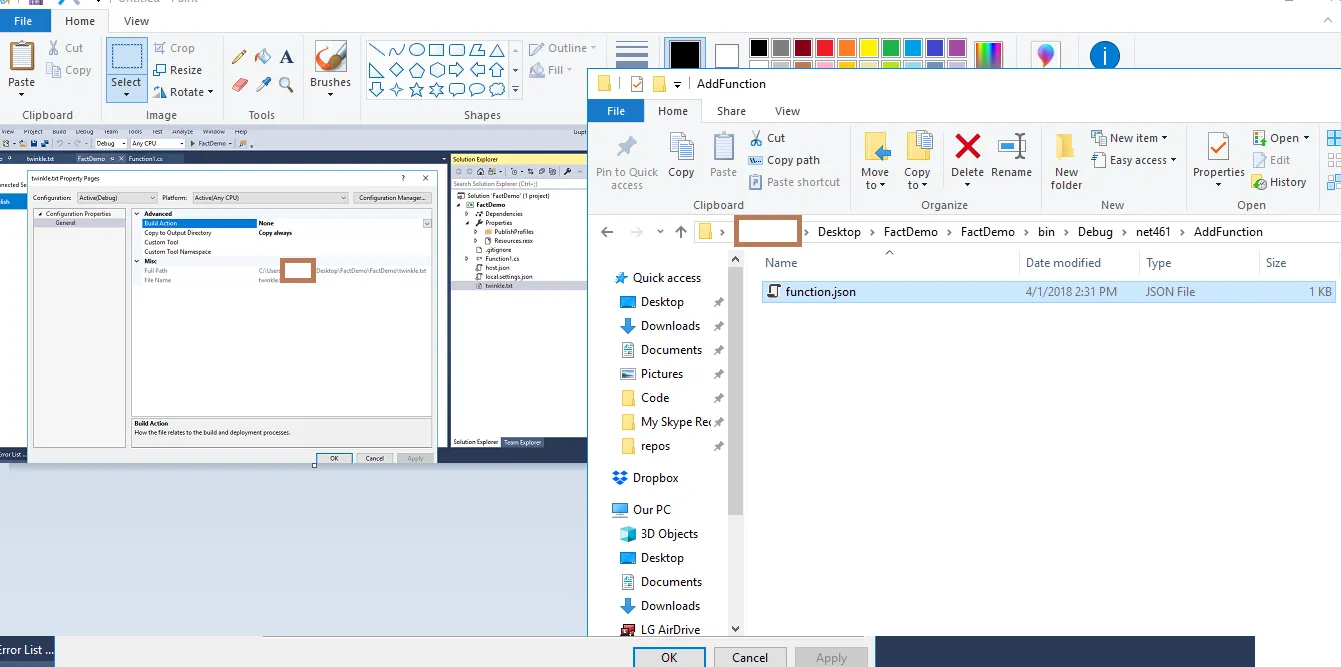Viewport: 1341px width, 667px height.
Task: Sort by the Name column header
Action: (x=781, y=263)
